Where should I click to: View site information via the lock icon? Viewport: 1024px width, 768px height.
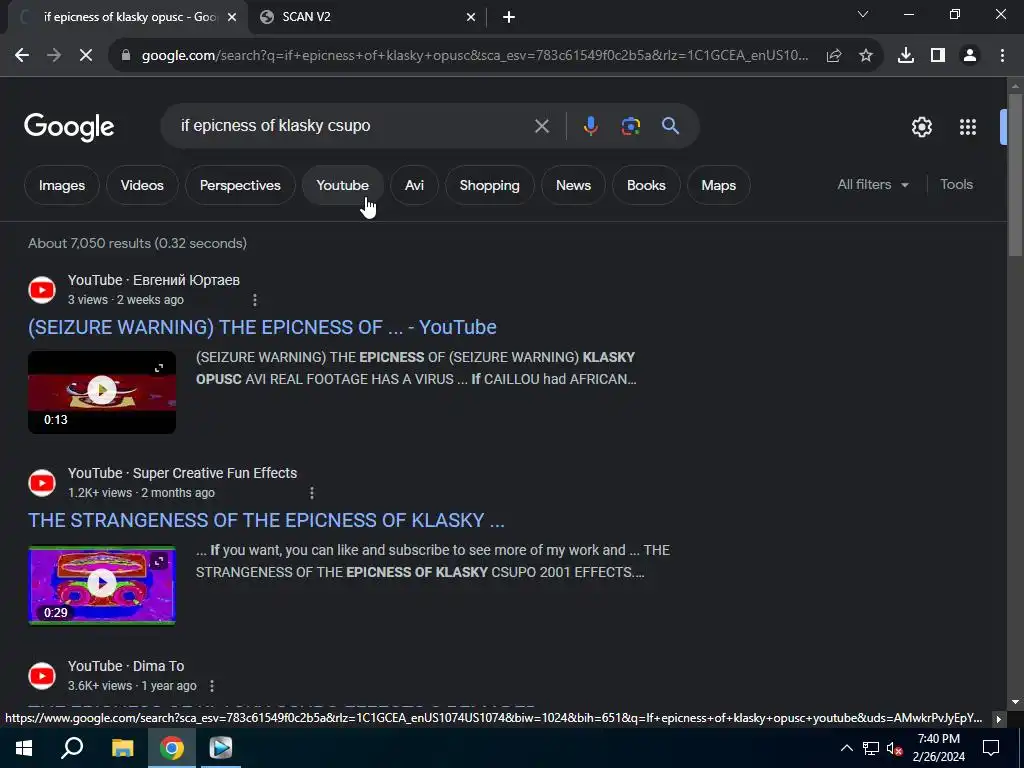tap(126, 56)
